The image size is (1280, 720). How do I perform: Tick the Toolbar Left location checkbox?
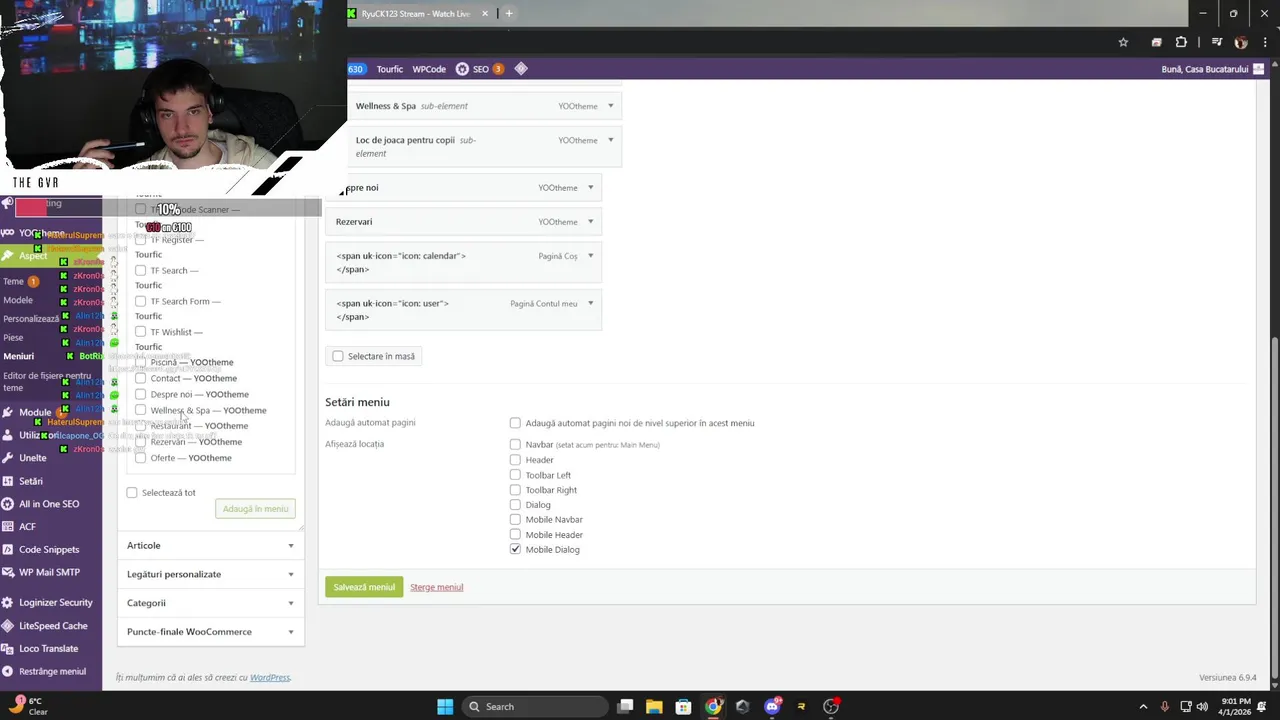515,475
